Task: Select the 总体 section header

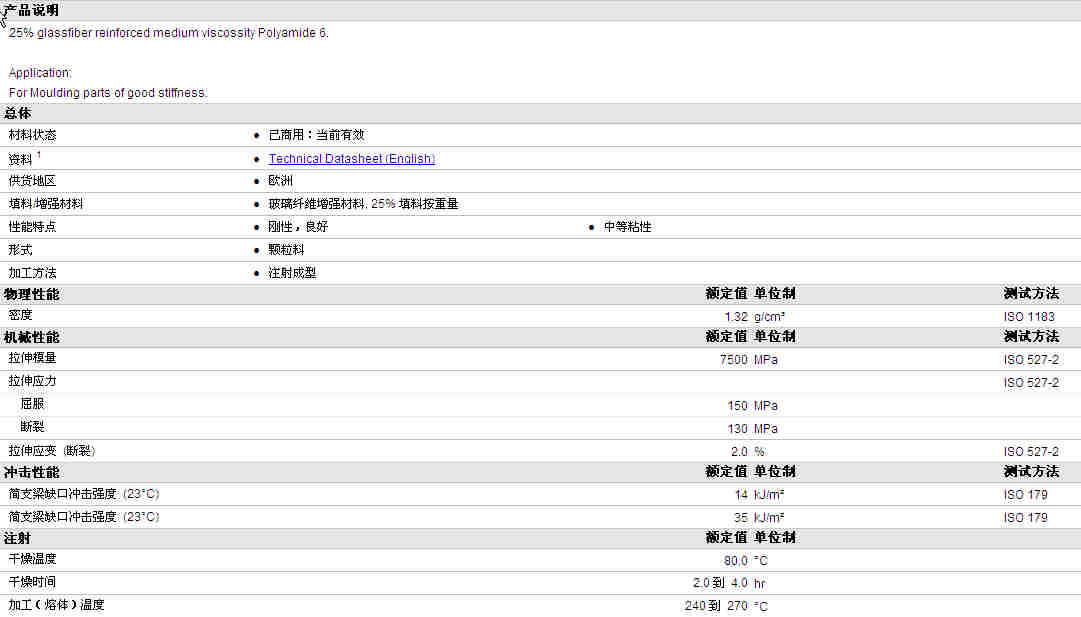Action: 18,113
